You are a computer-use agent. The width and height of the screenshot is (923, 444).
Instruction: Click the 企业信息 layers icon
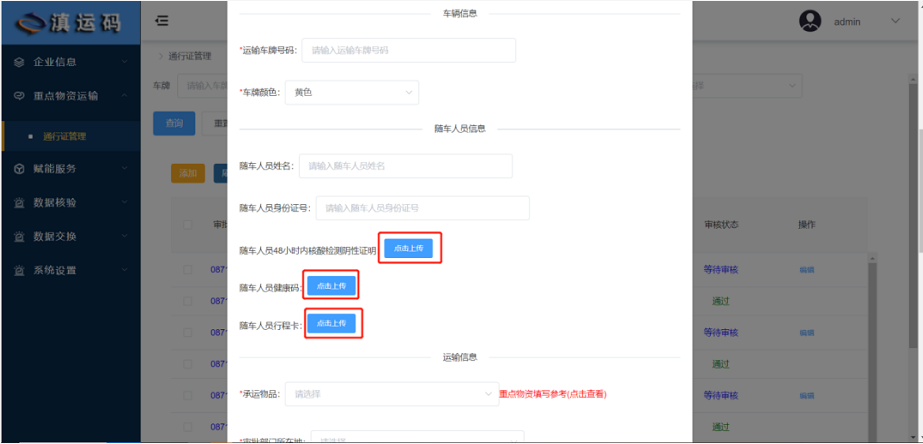(19, 62)
